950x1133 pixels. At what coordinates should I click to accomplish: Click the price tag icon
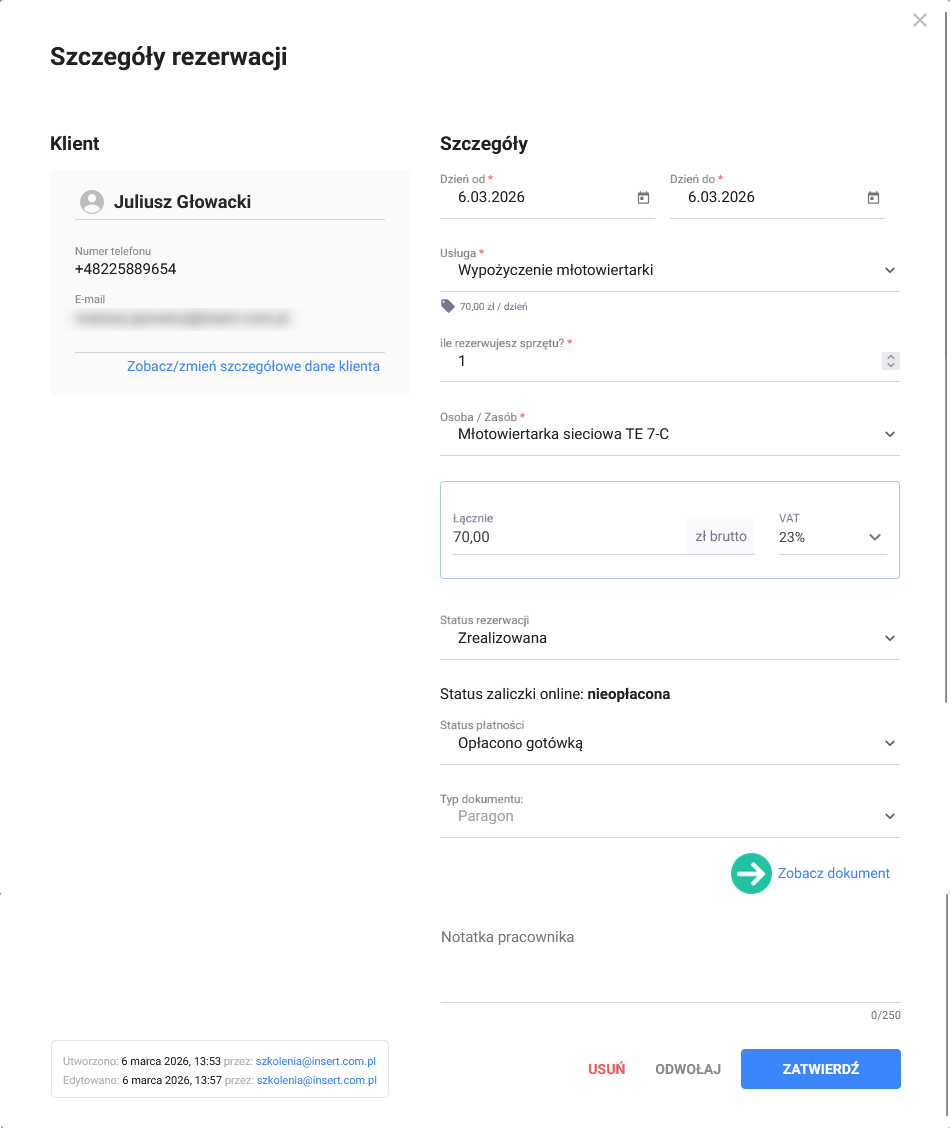(447, 307)
